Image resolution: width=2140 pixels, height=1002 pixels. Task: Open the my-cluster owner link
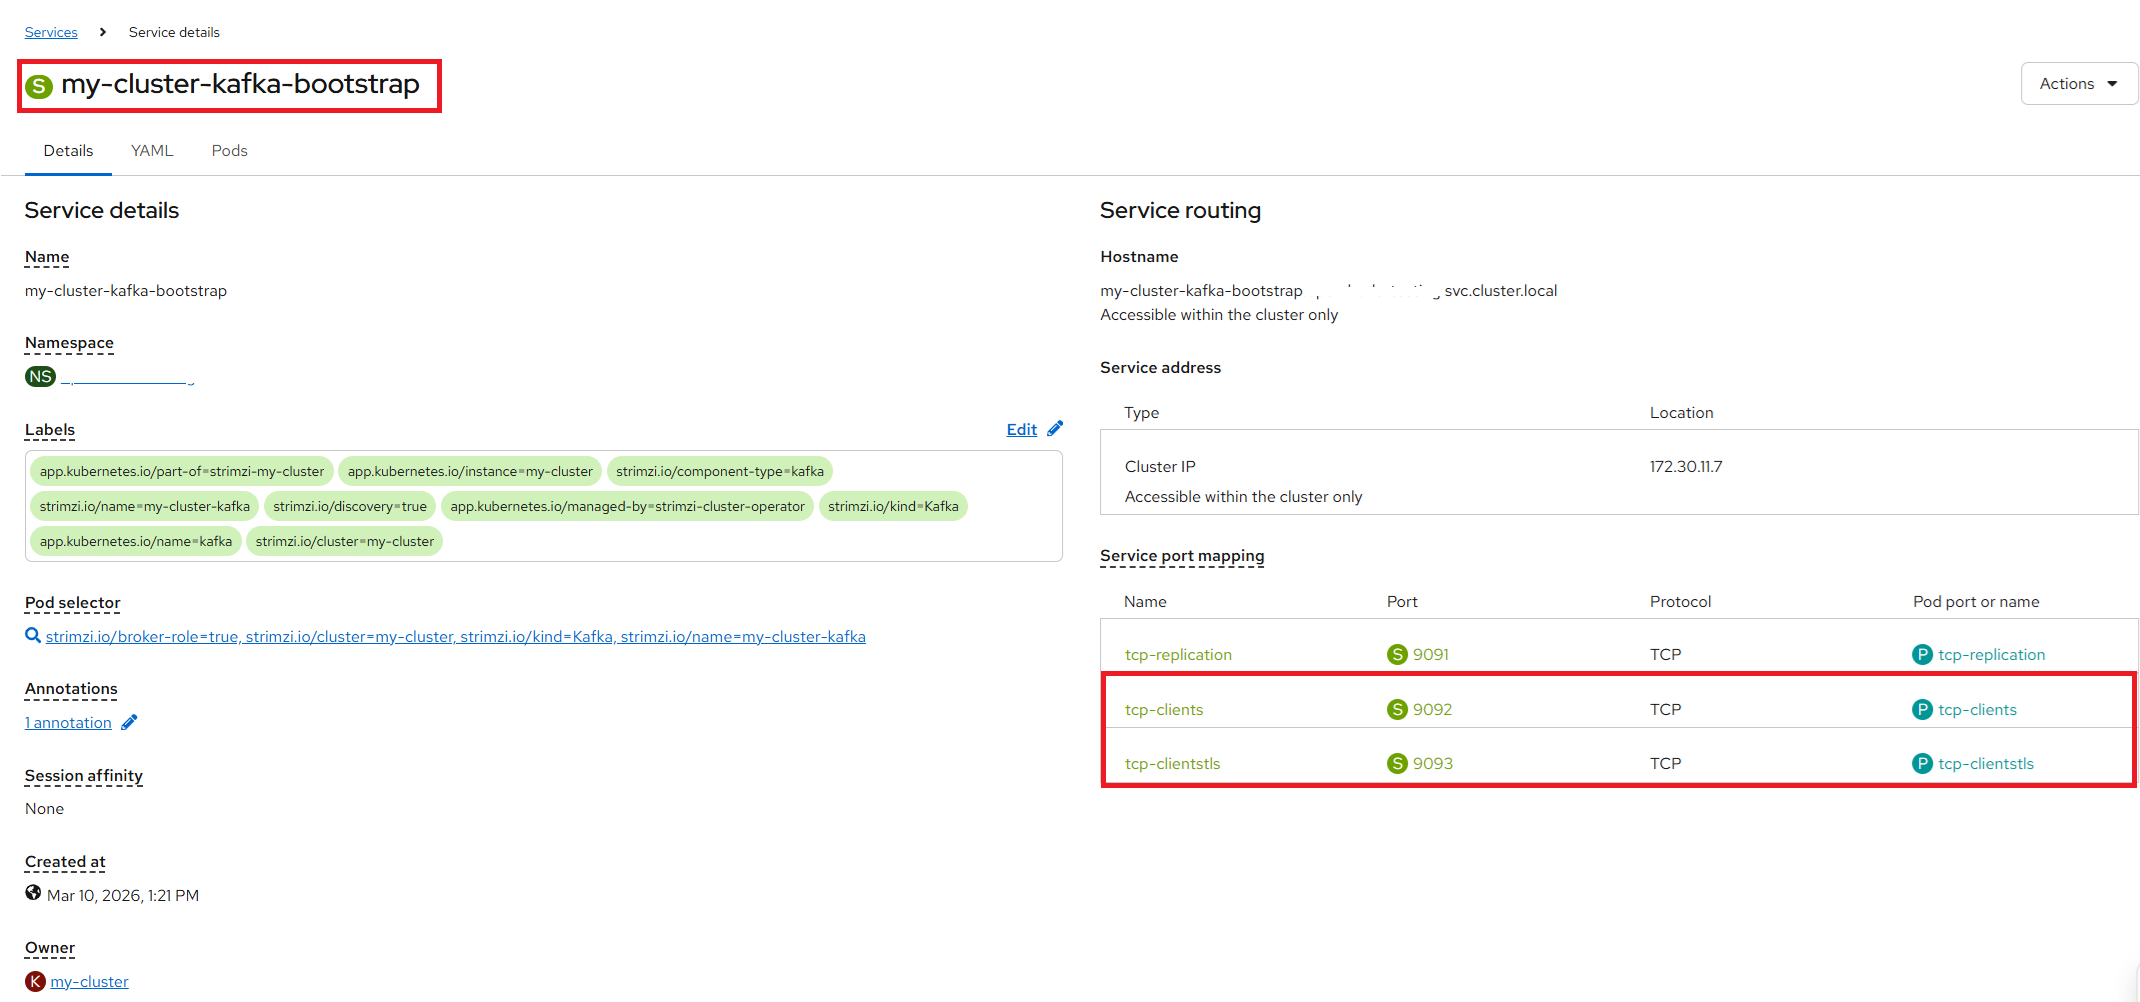click(x=89, y=982)
